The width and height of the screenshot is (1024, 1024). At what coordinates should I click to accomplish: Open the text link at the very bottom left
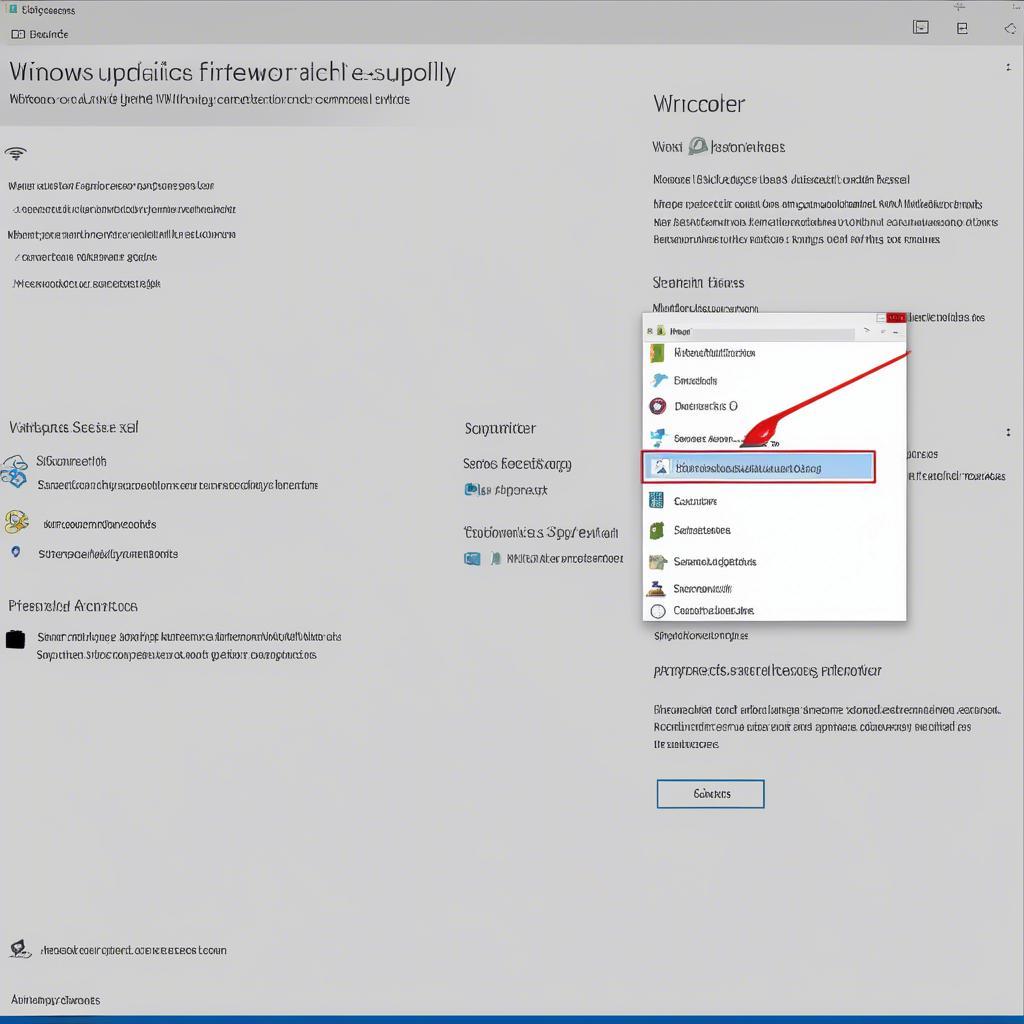pyautogui.click(x=56, y=1000)
